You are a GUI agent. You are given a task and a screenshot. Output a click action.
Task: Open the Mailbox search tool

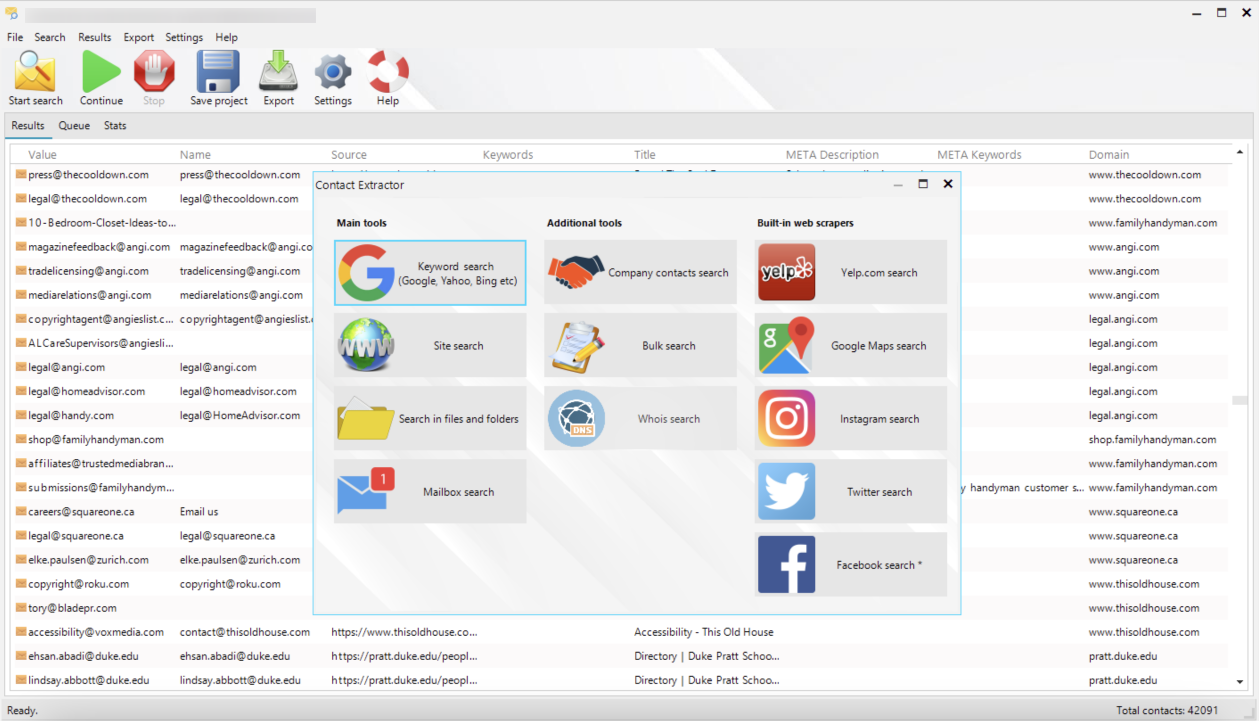coord(430,492)
